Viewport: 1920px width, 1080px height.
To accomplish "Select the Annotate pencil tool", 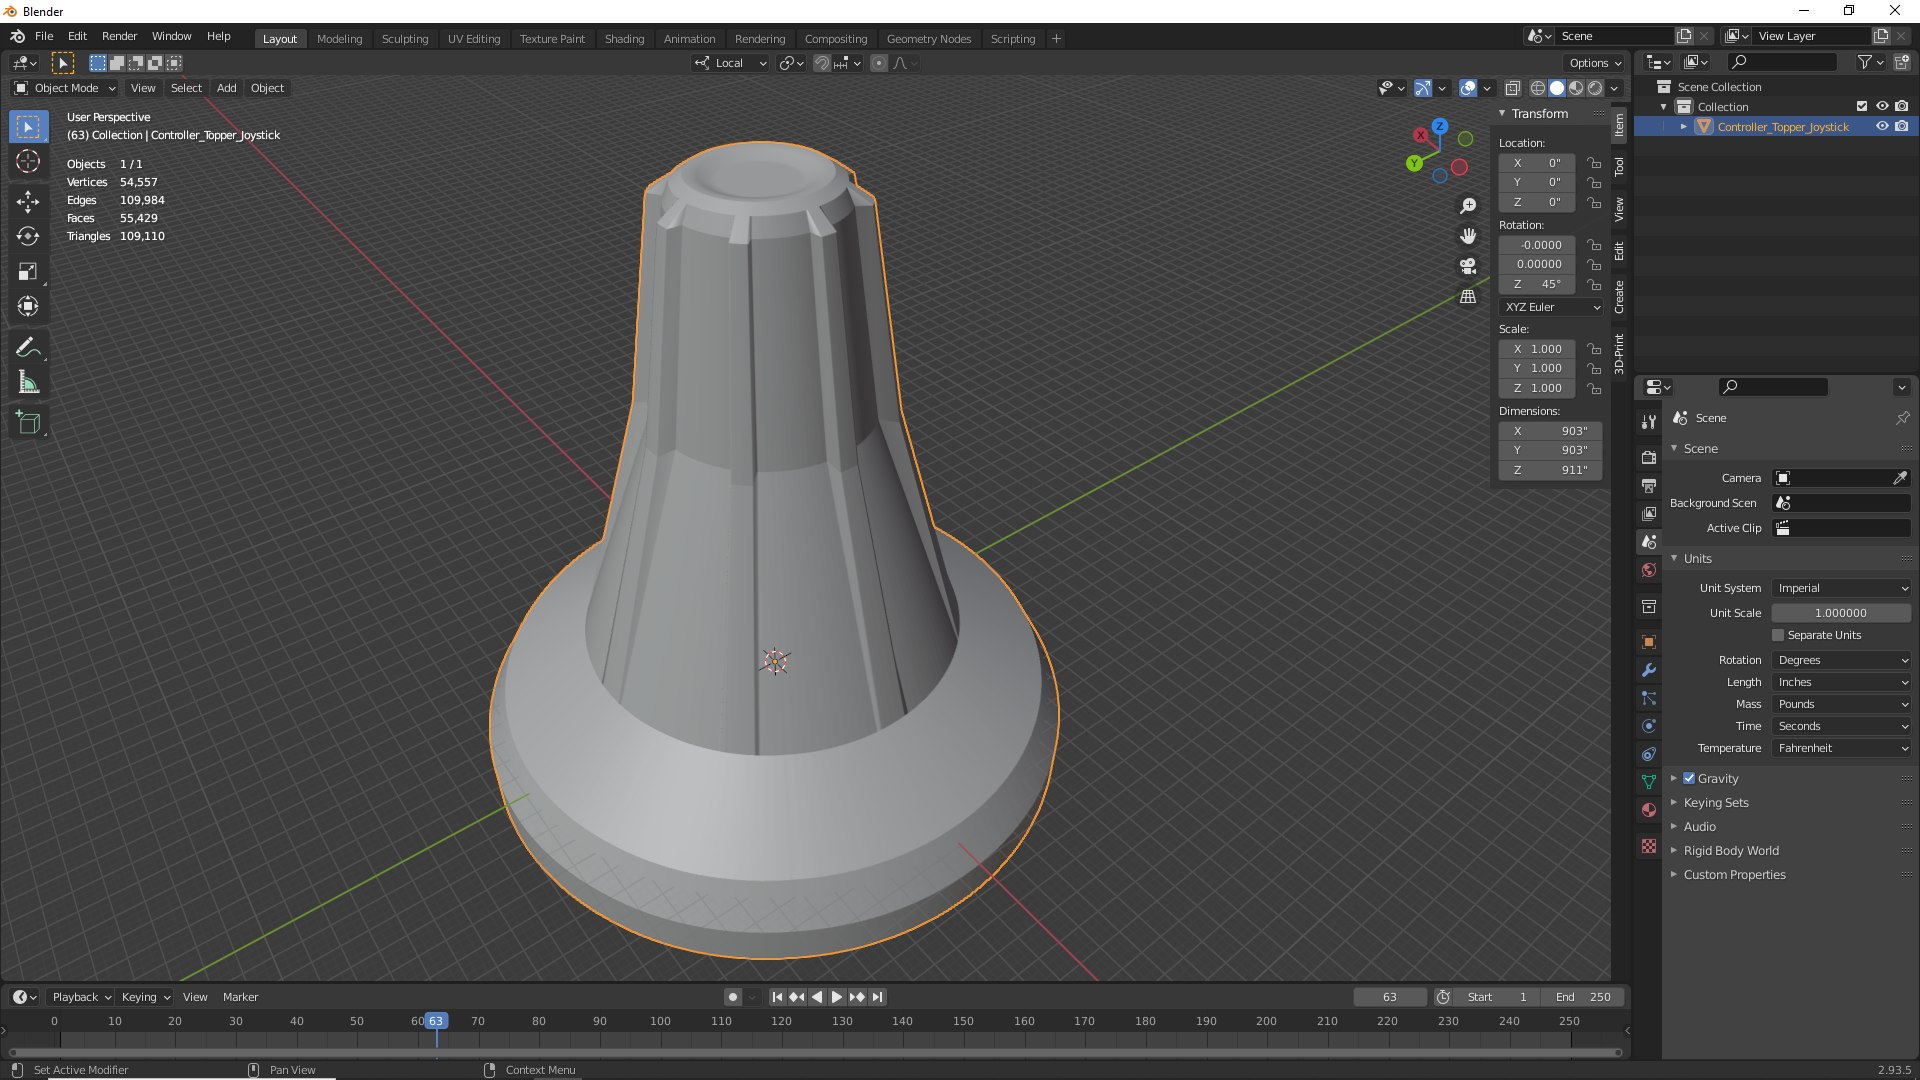I will tap(28, 347).
